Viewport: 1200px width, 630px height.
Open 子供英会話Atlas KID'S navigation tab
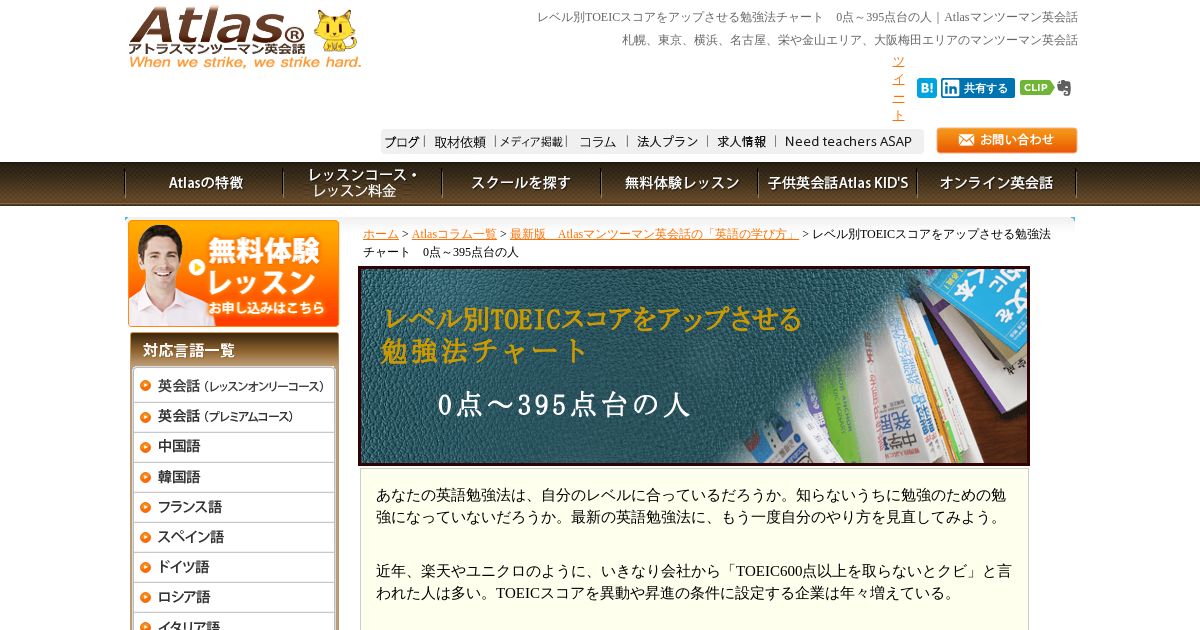point(838,183)
